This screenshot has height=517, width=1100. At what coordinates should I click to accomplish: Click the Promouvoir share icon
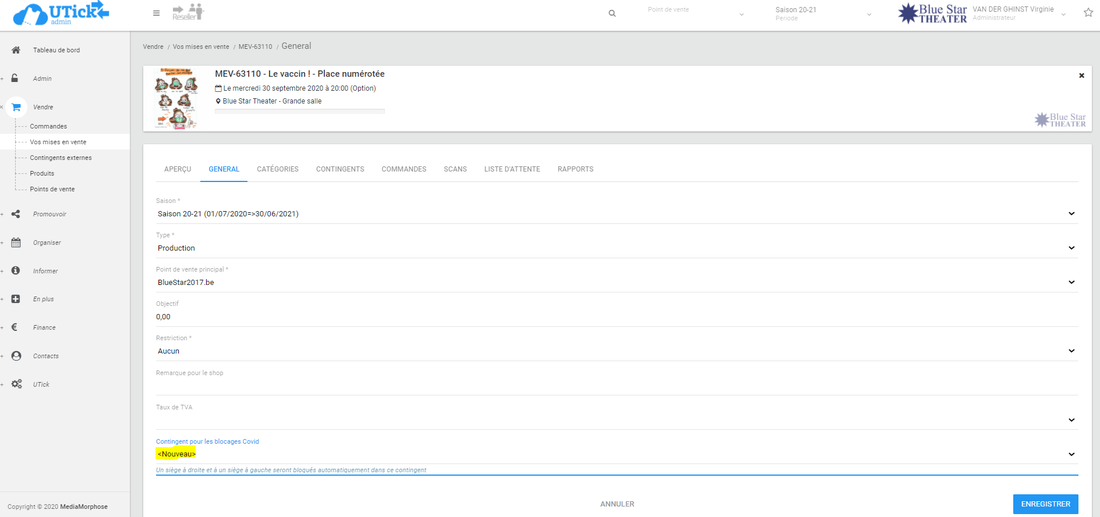(16, 213)
